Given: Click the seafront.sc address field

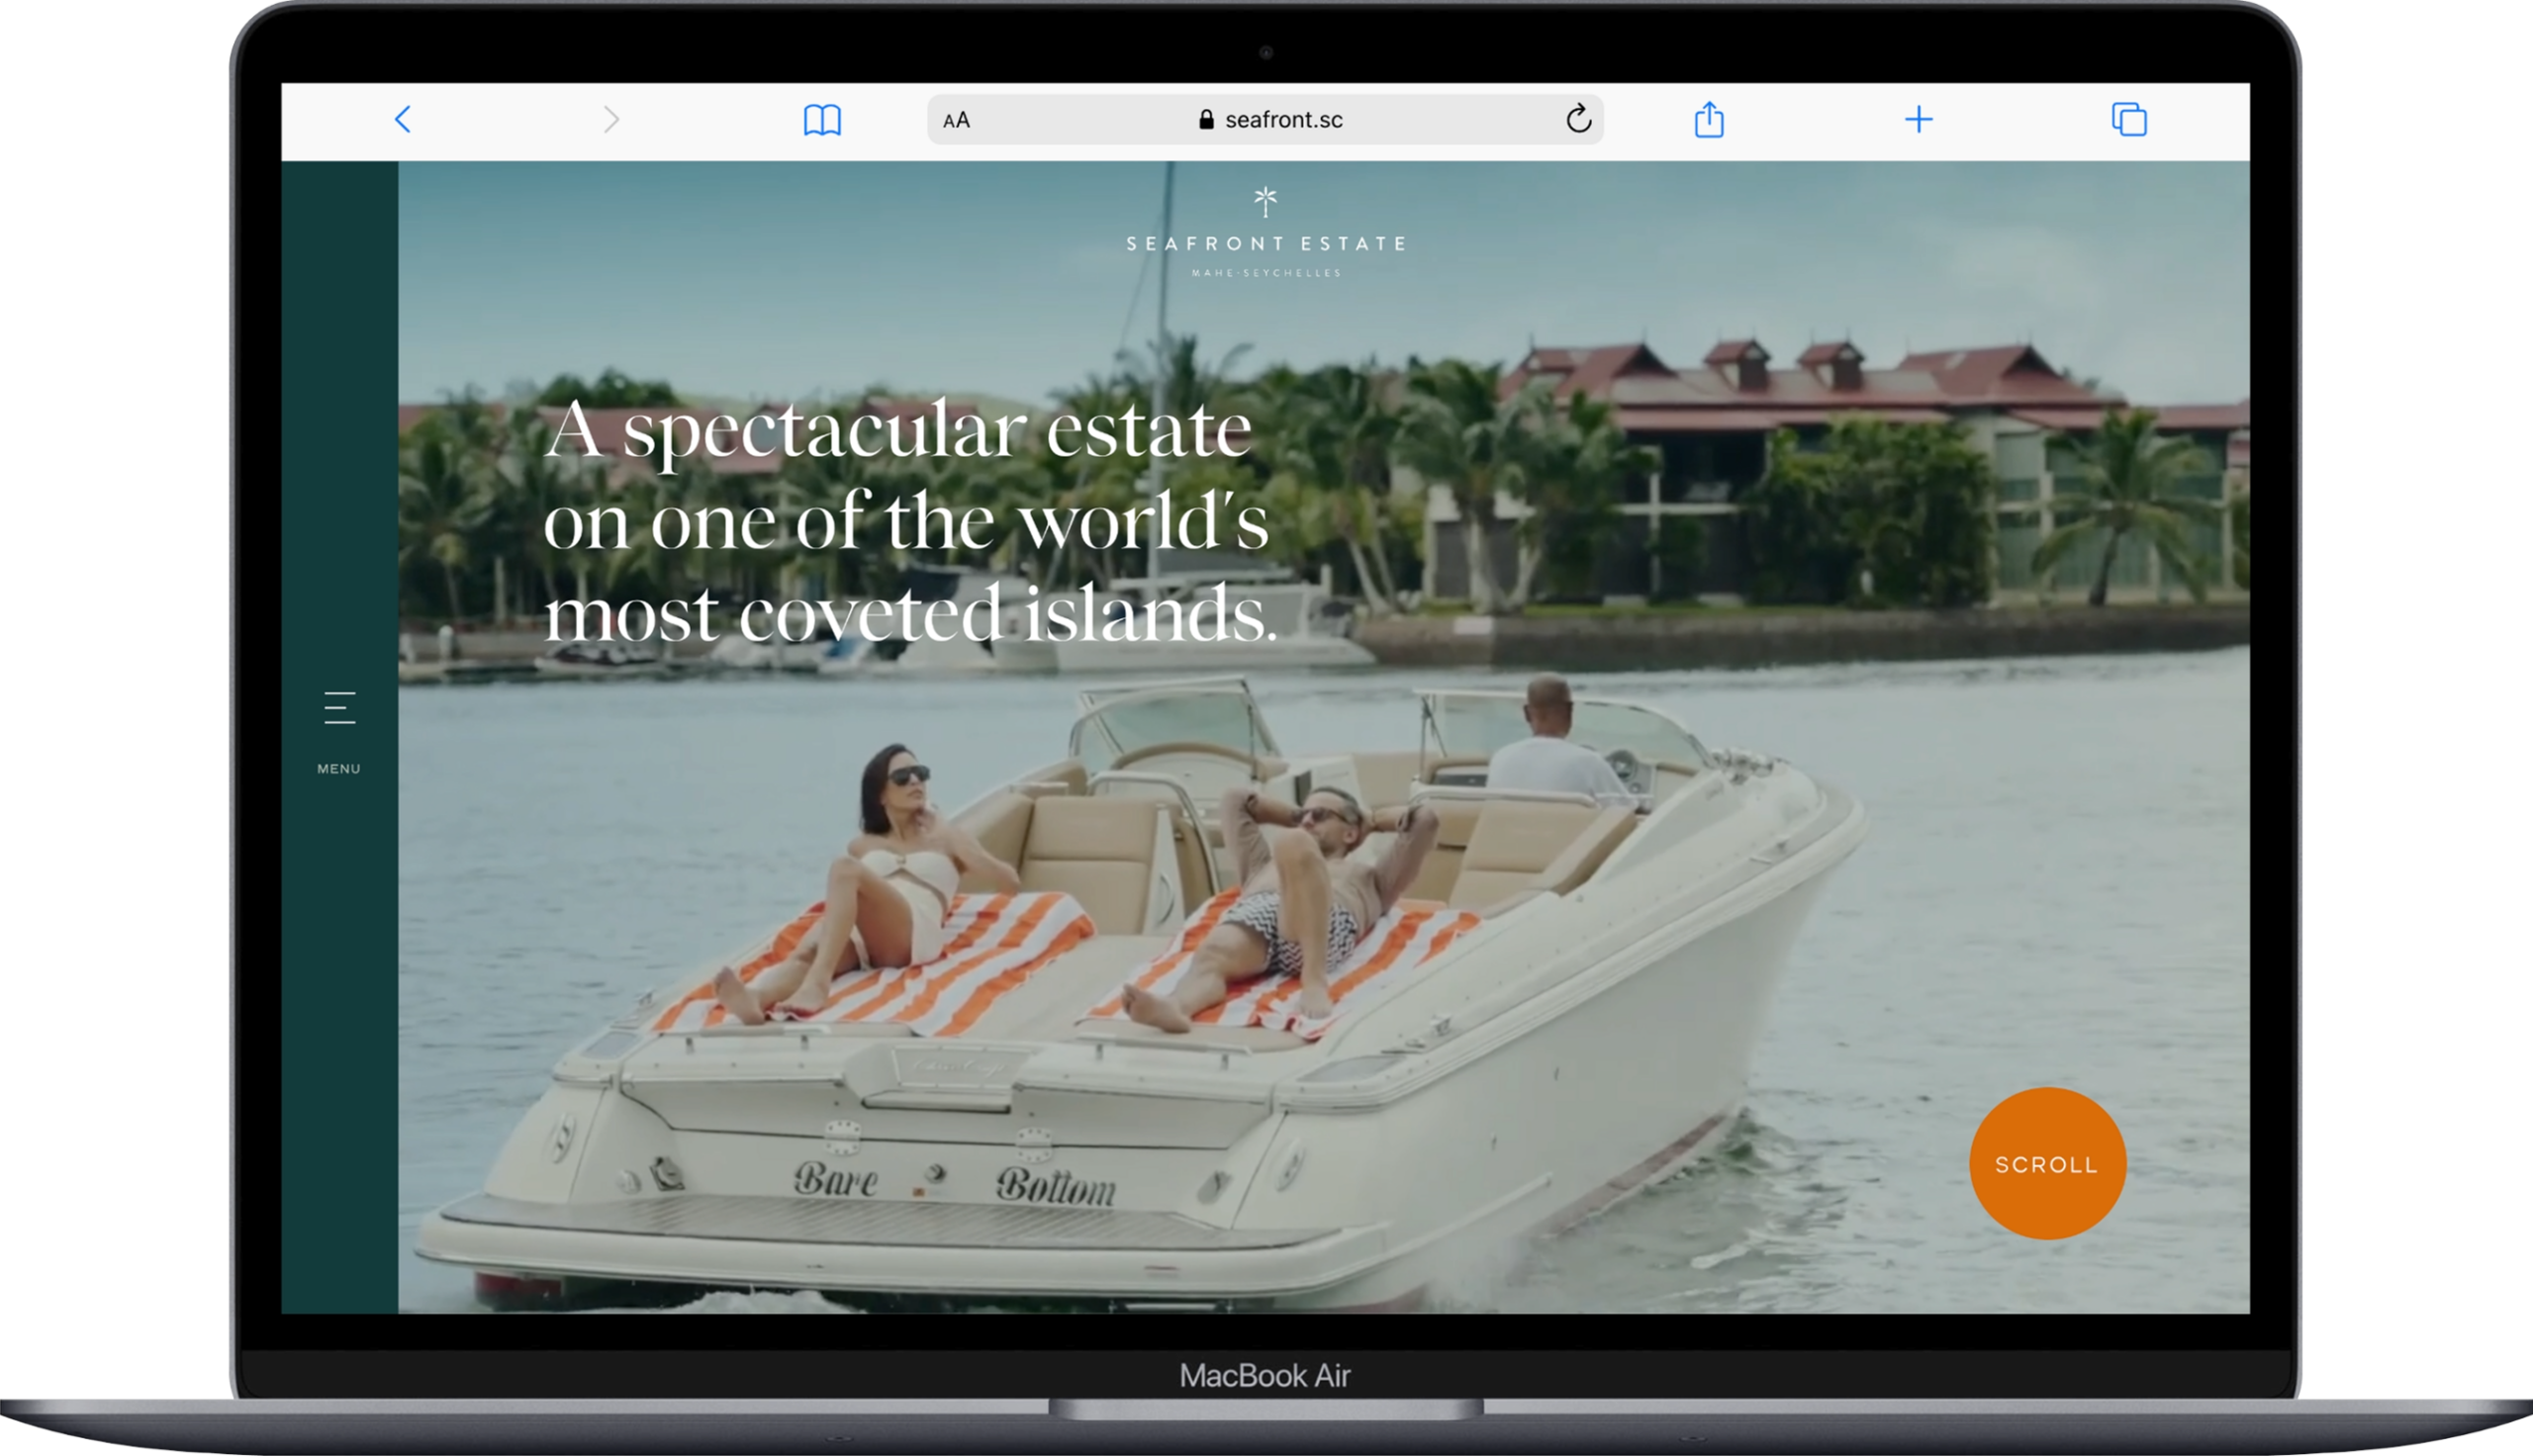Looking at the screenshot, I should tap(1265, 120).
